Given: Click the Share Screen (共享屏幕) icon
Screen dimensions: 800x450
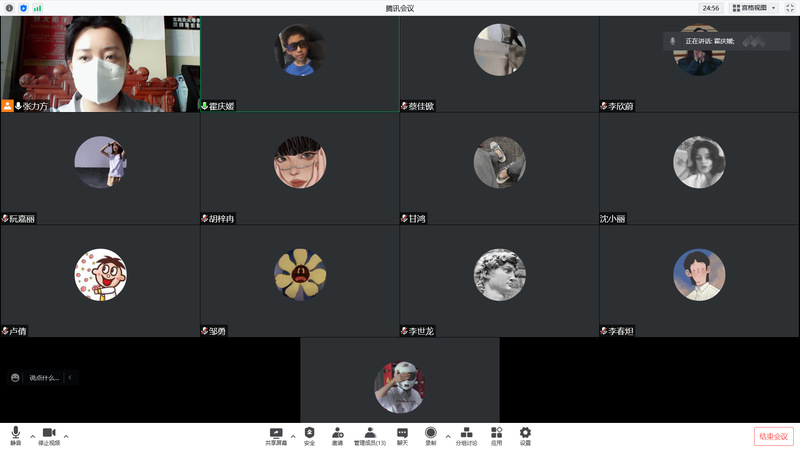Looking at the screenshot, I should point(276,434).
